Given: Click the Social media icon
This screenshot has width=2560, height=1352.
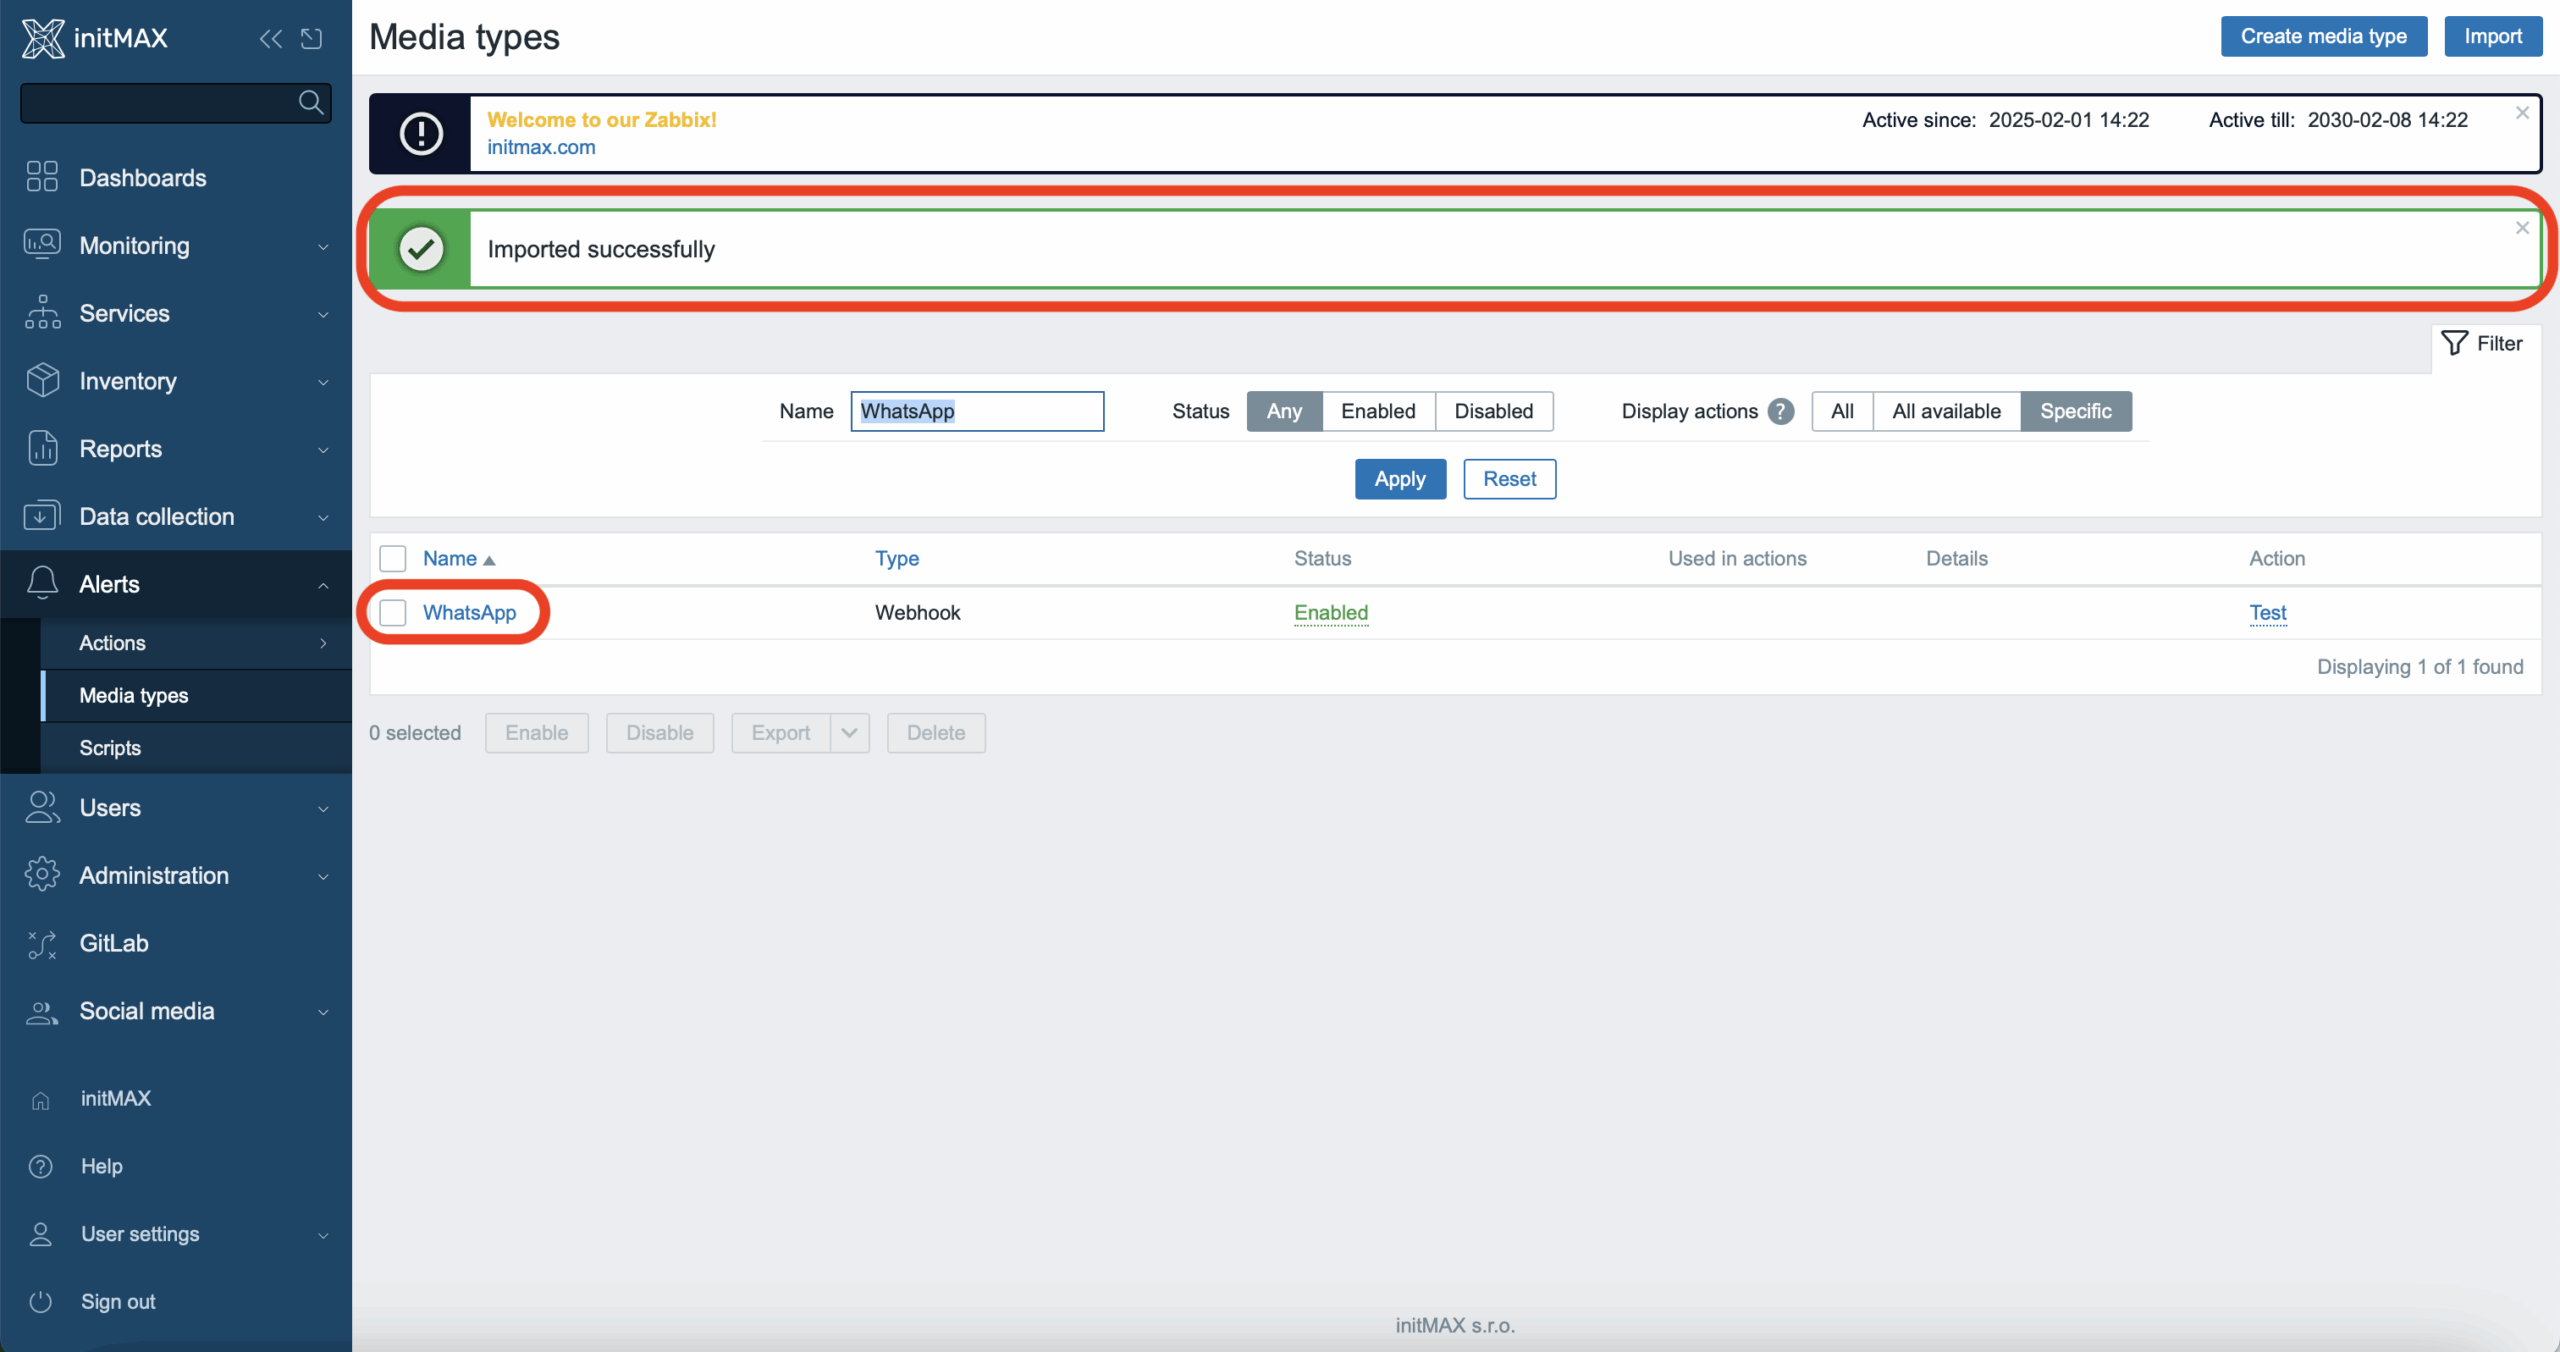Looking at the screenshot, I should tap(42, 1011).
